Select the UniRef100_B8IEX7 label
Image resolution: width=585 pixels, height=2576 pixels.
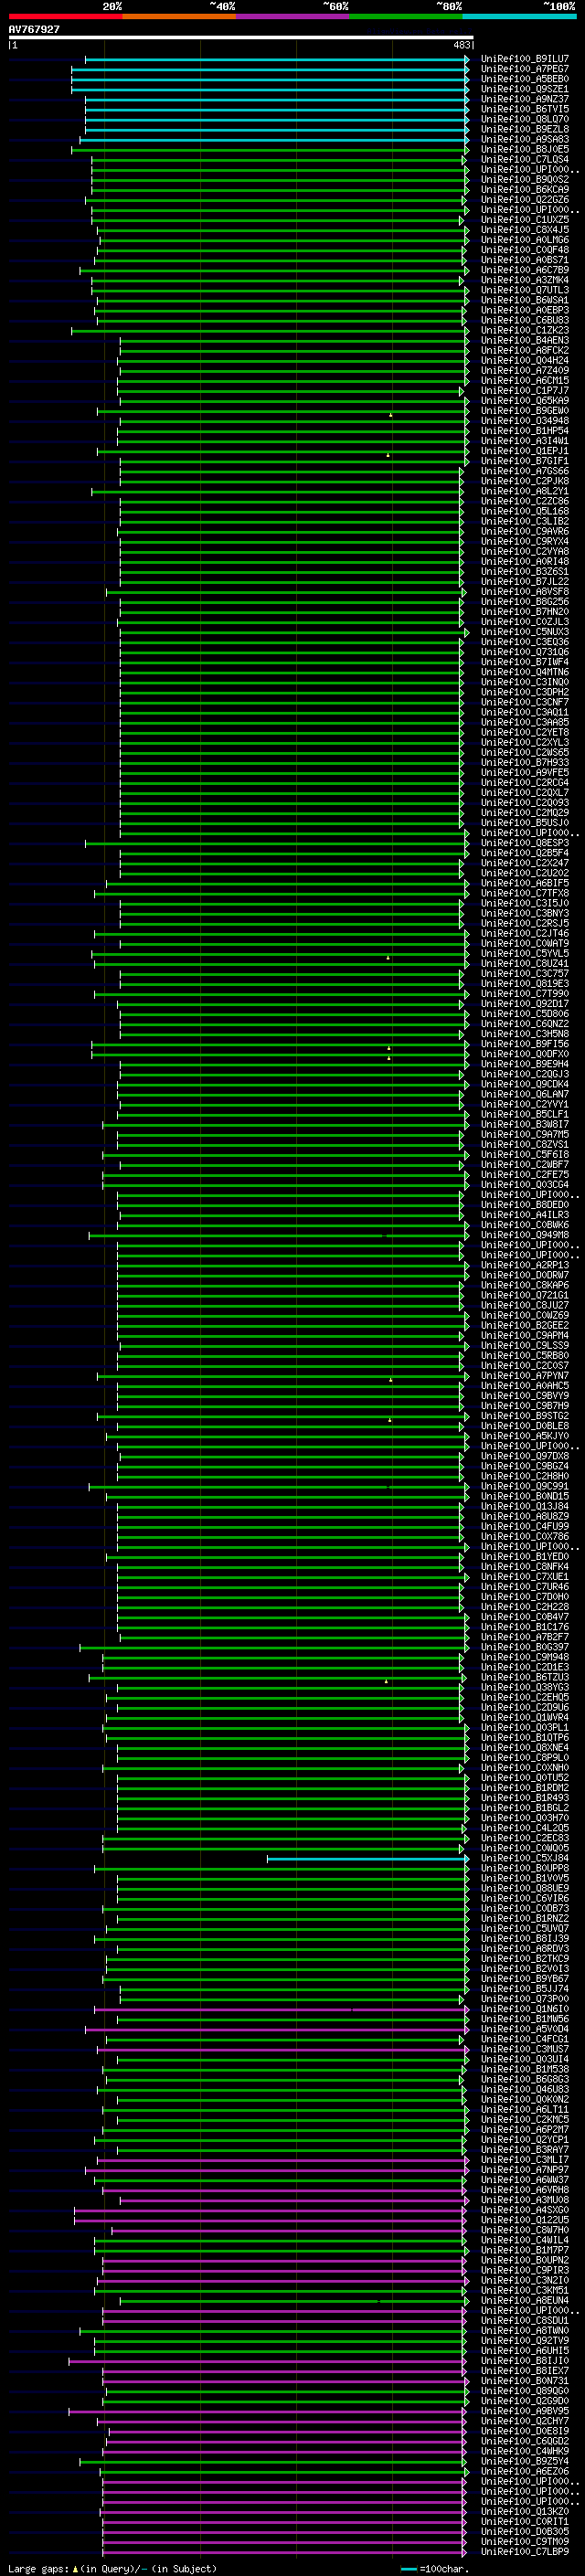(x=524, y=2370)
